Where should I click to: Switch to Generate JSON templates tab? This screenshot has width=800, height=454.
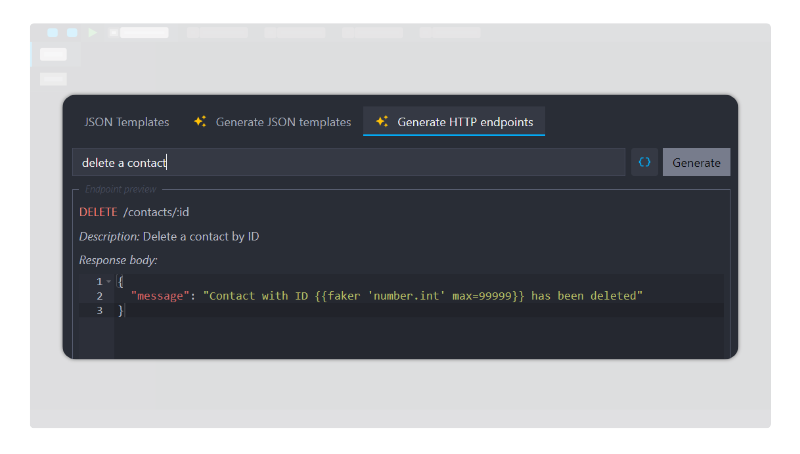[283, 122]
